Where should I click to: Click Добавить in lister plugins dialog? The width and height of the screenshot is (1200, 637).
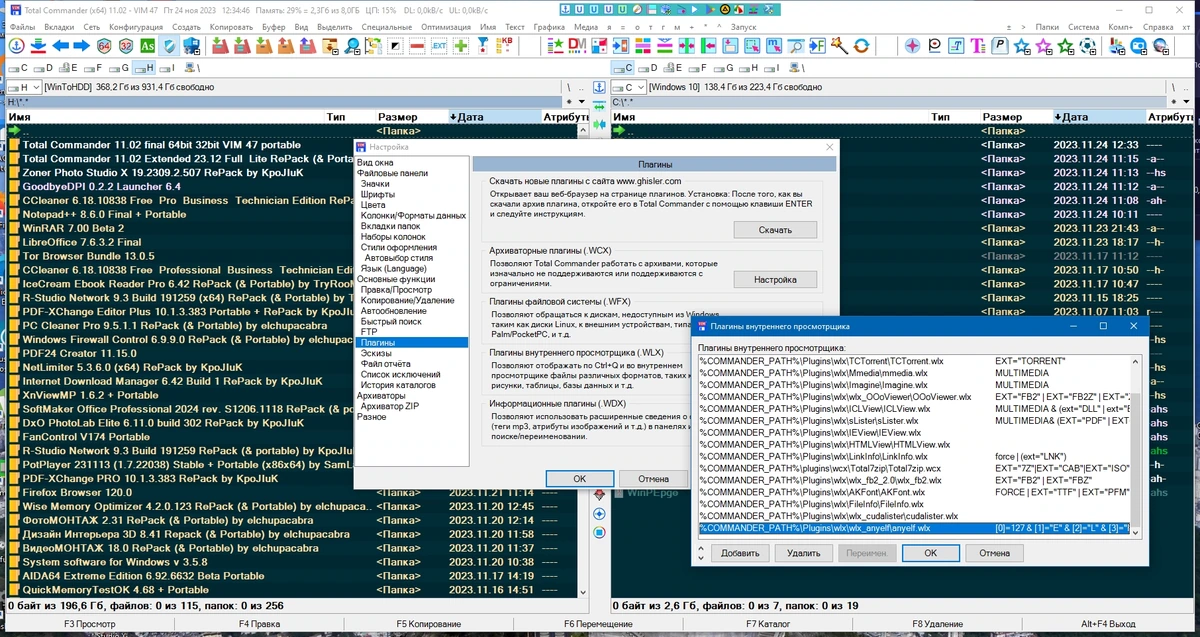click(x=740, y=553)
